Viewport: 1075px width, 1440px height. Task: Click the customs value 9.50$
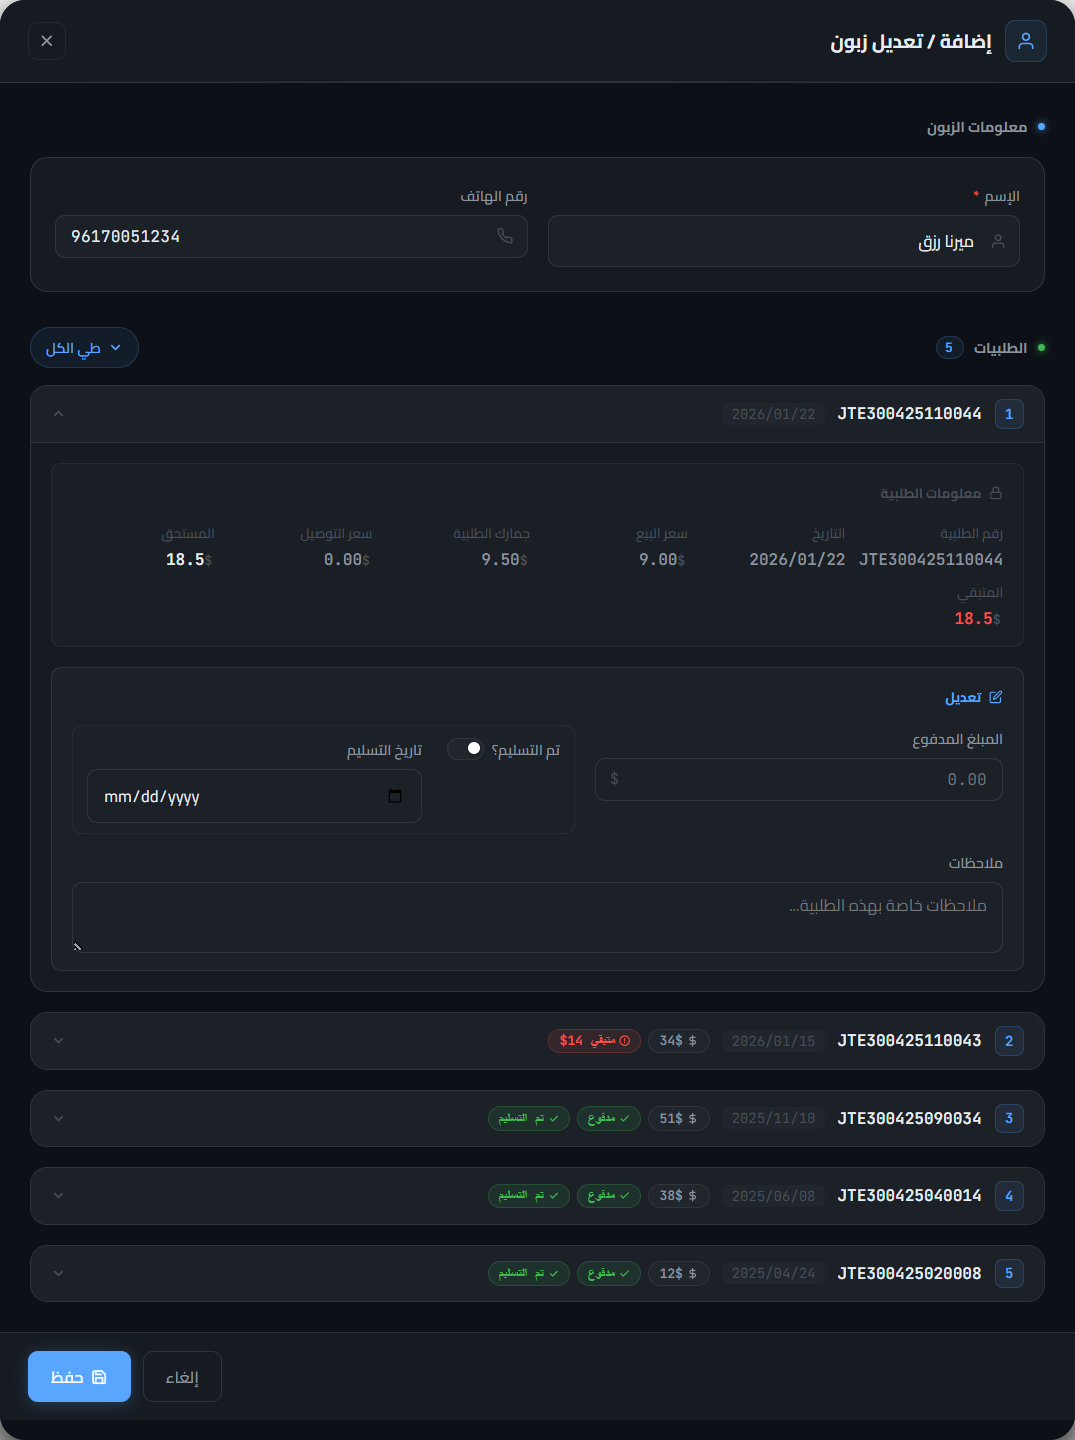click(x=504, y=560)
